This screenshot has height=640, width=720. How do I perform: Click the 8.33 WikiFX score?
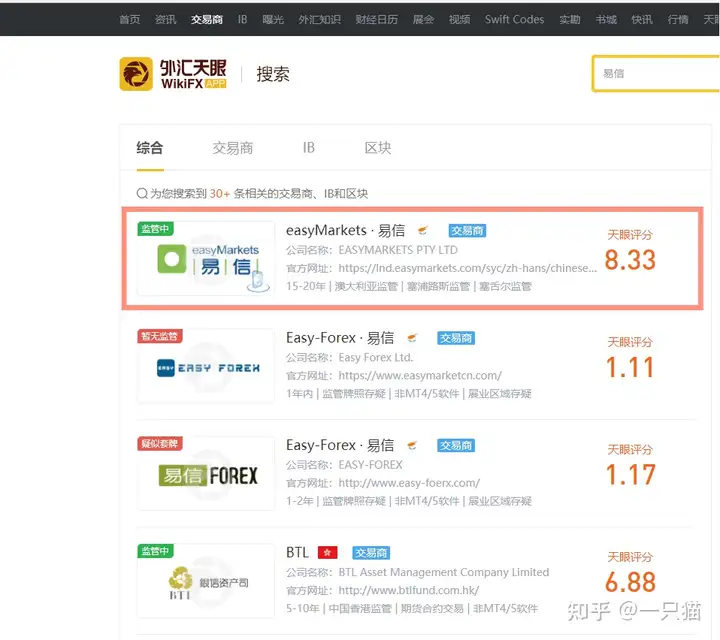tap(630, 260)
